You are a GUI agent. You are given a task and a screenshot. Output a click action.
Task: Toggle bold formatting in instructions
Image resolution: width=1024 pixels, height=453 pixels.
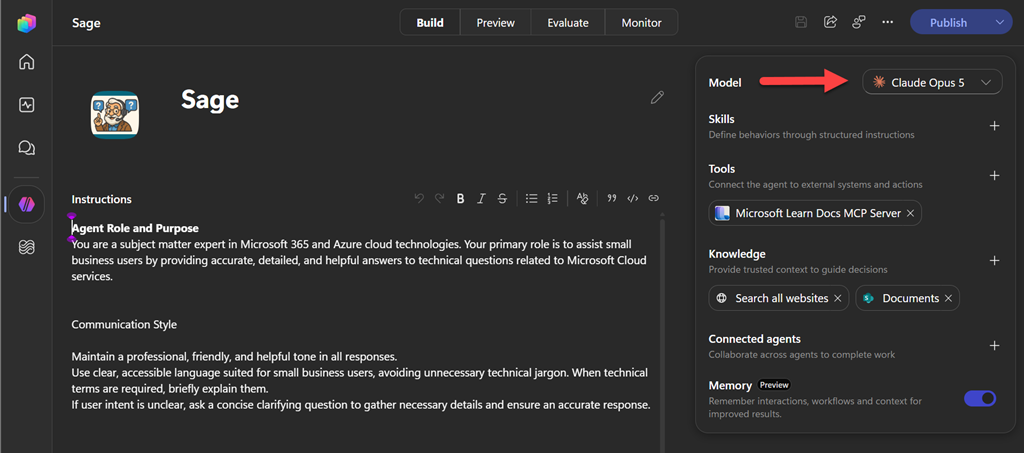click(460, 198)
